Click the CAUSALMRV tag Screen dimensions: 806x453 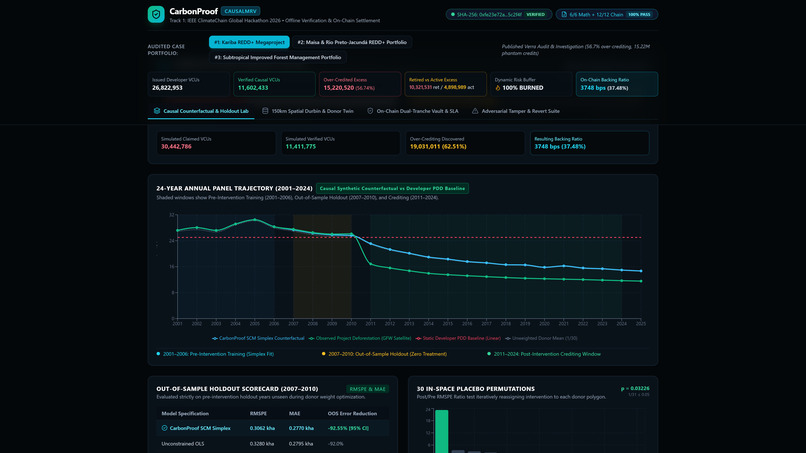point(241,11)
